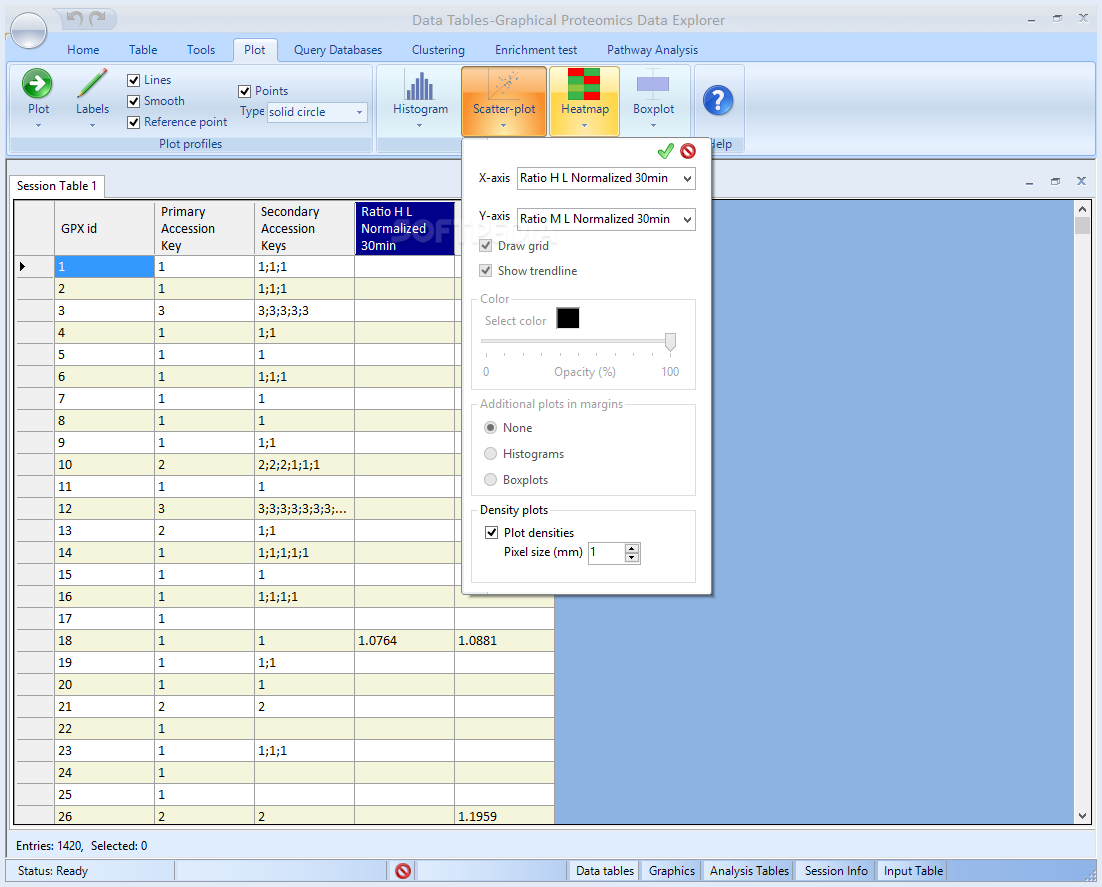Viewport: 1102px width, 887px height.
Task: Click the application orb button
Action: click(29, 30)
